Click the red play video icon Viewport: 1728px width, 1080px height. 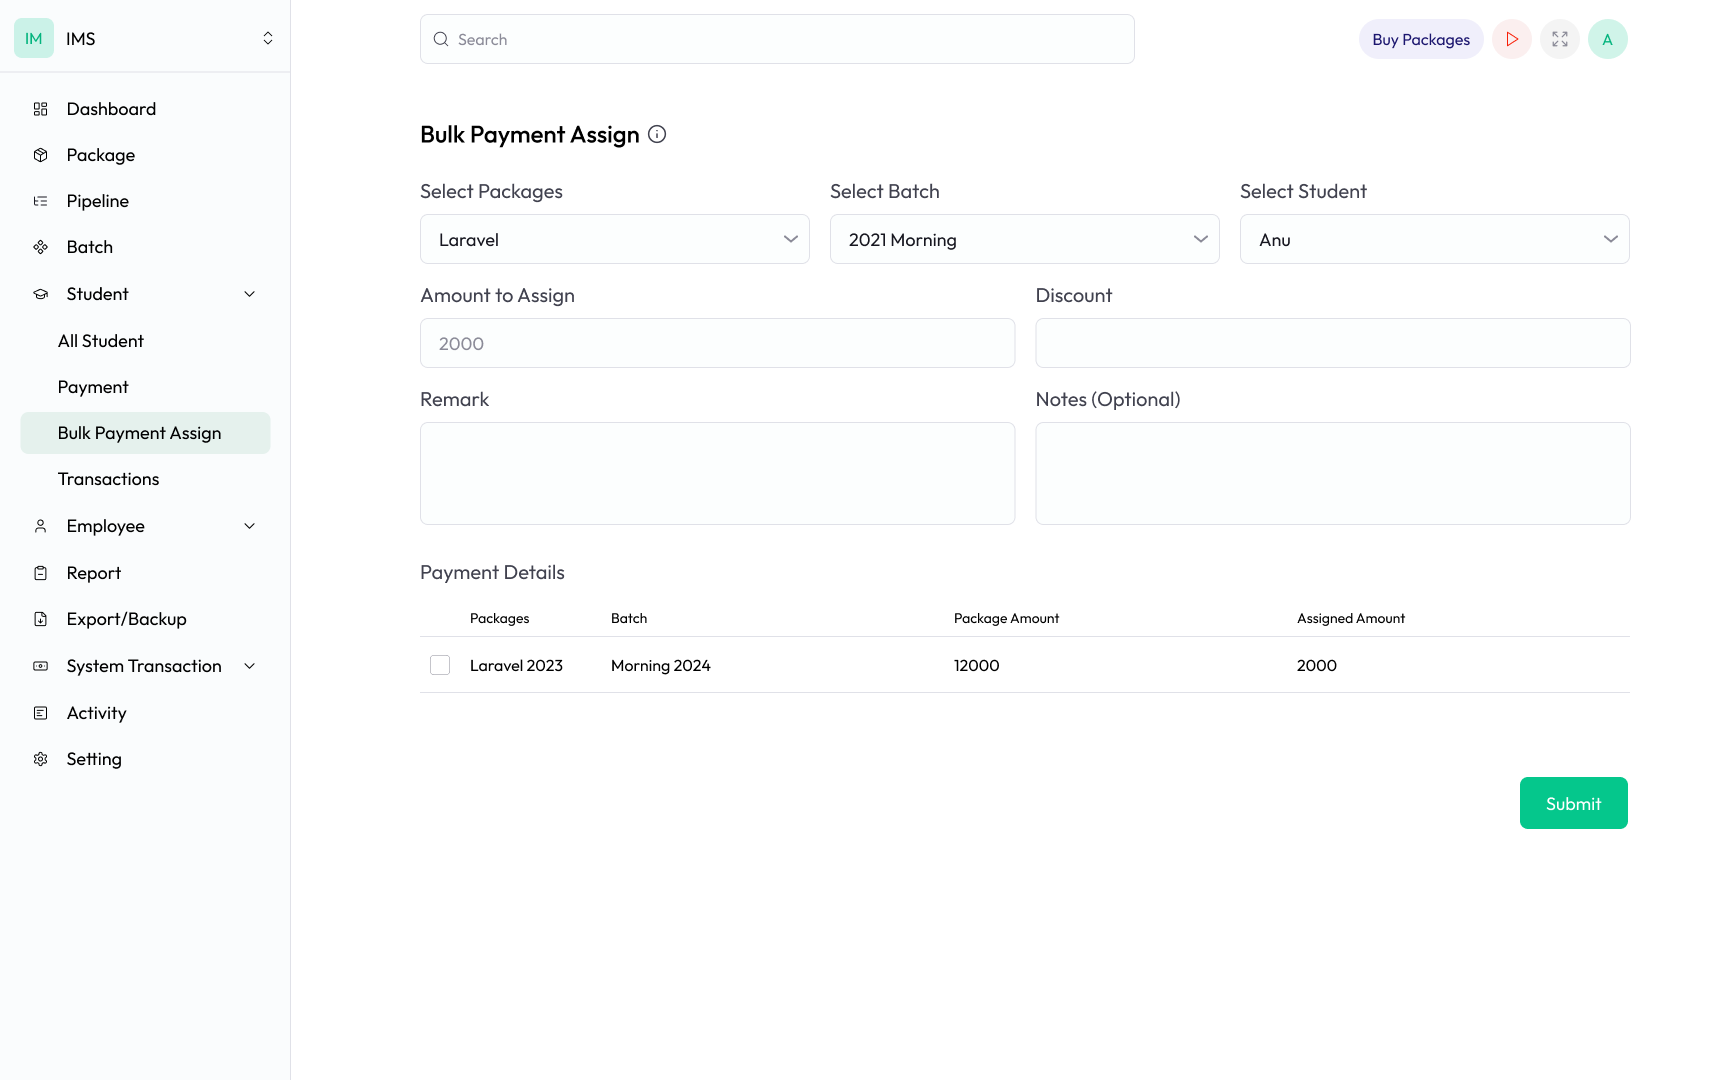click(1512, 39)
